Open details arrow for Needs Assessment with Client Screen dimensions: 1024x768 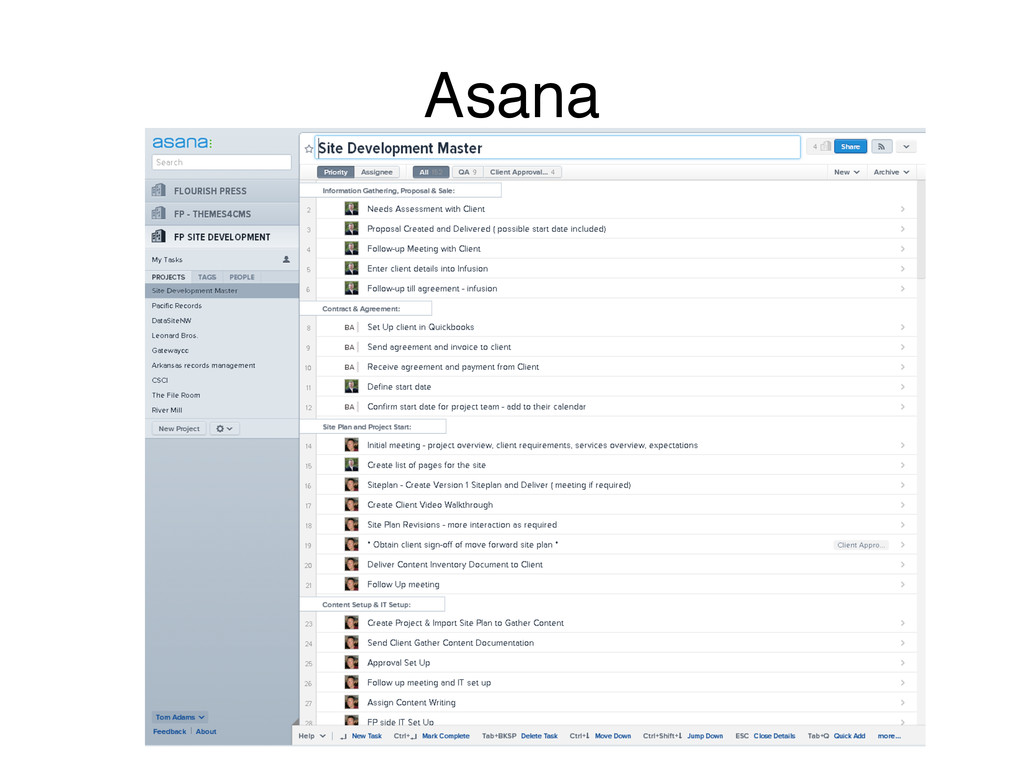coord(903,209)
